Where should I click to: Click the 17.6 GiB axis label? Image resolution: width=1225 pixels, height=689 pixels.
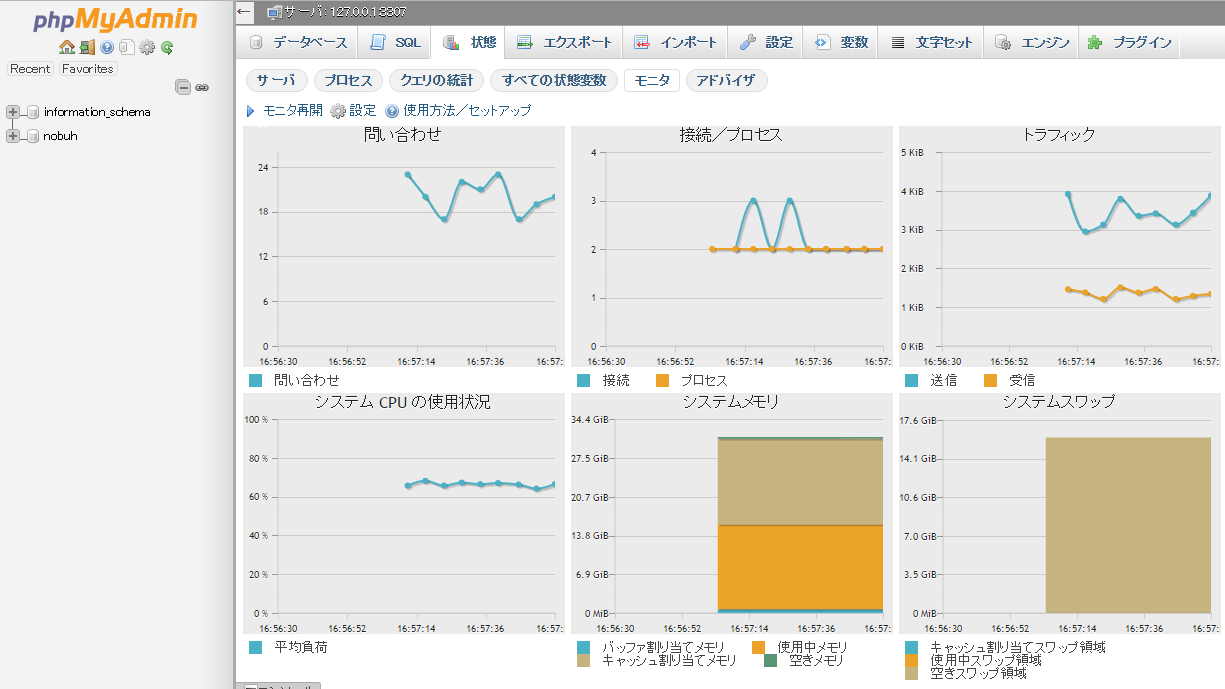click(x=916, y=419)
